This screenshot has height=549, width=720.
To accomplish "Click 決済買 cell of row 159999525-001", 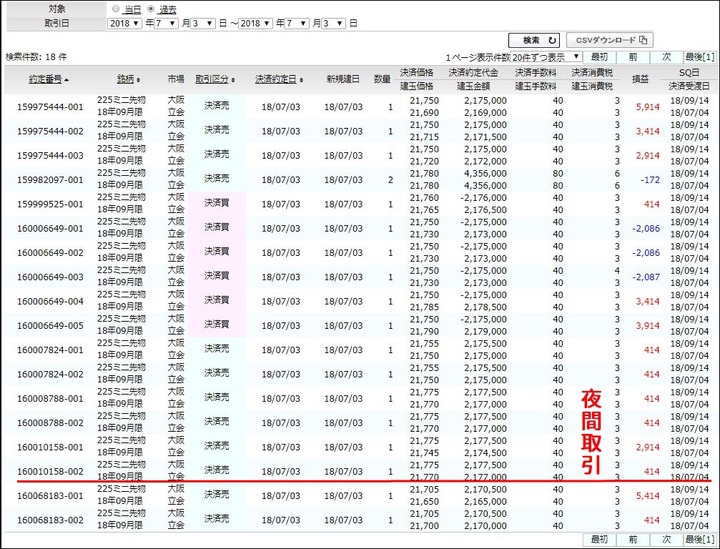I will (217, 203).
